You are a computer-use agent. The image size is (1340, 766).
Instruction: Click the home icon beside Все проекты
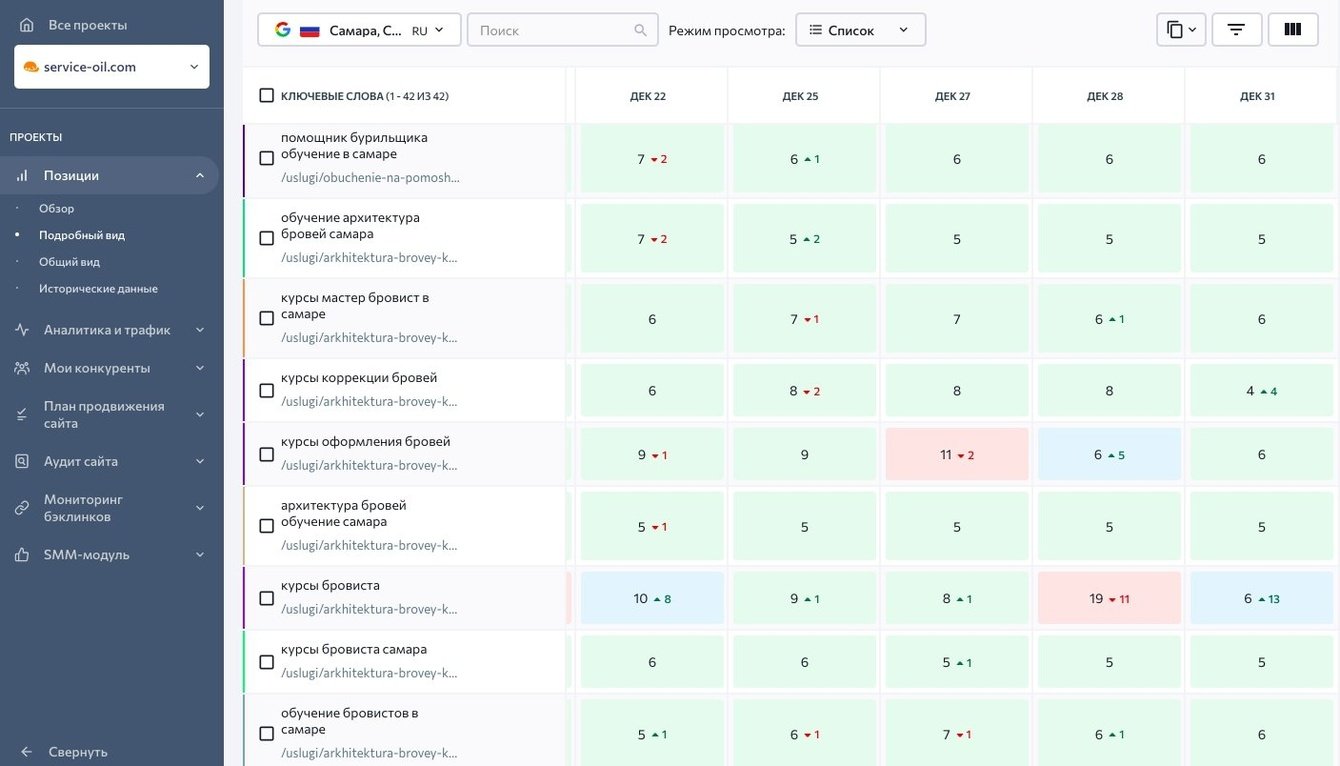tap(27, 25)
